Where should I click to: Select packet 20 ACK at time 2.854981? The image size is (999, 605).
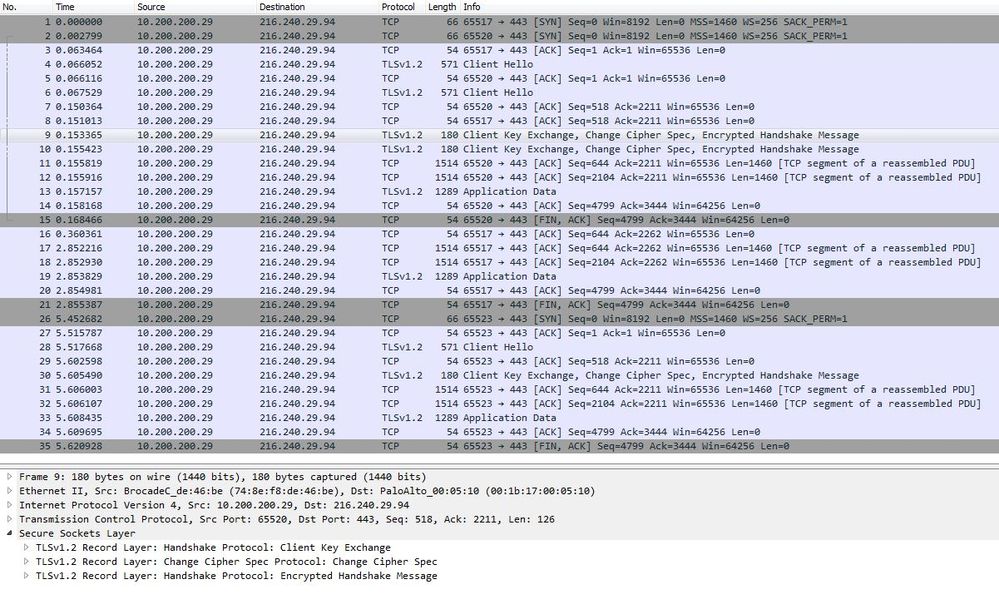(x=500, y=290)
